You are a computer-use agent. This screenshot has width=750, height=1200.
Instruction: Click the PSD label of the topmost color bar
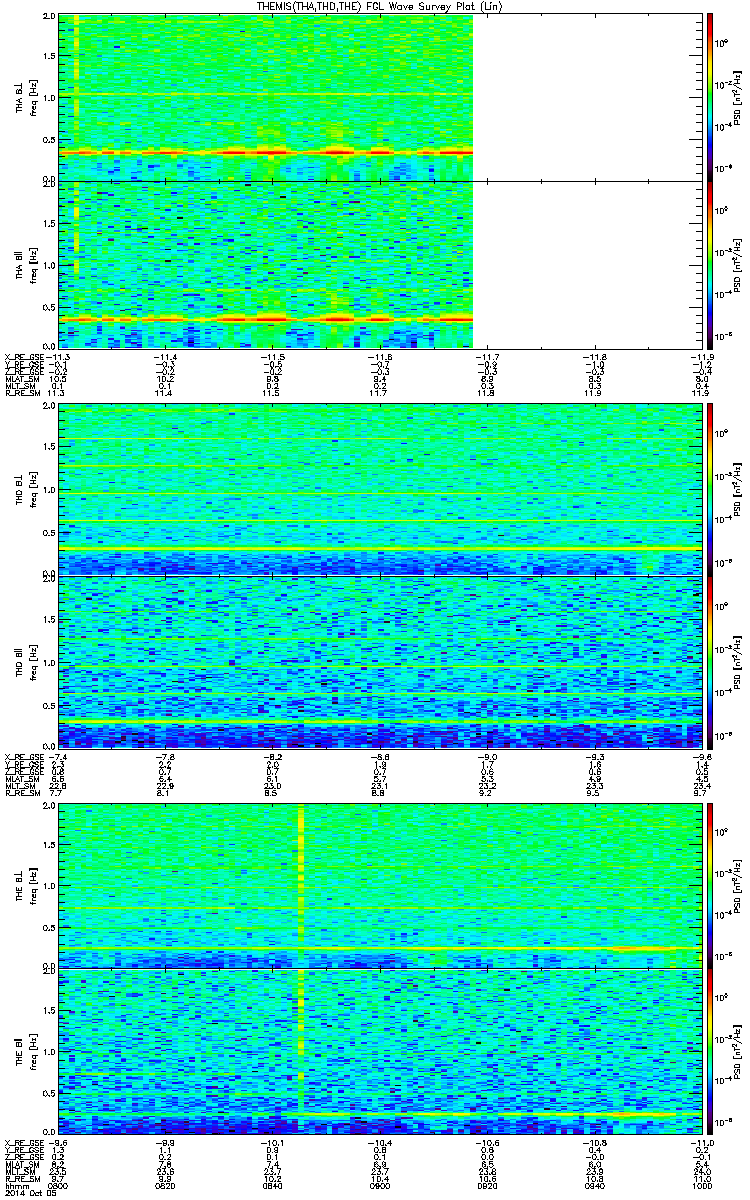pos(737,97)
